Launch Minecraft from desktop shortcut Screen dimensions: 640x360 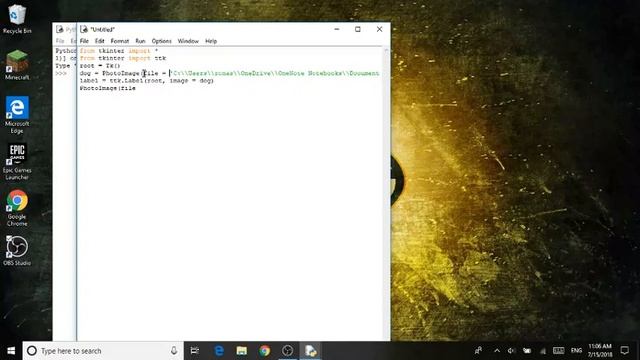pos(17,64)
